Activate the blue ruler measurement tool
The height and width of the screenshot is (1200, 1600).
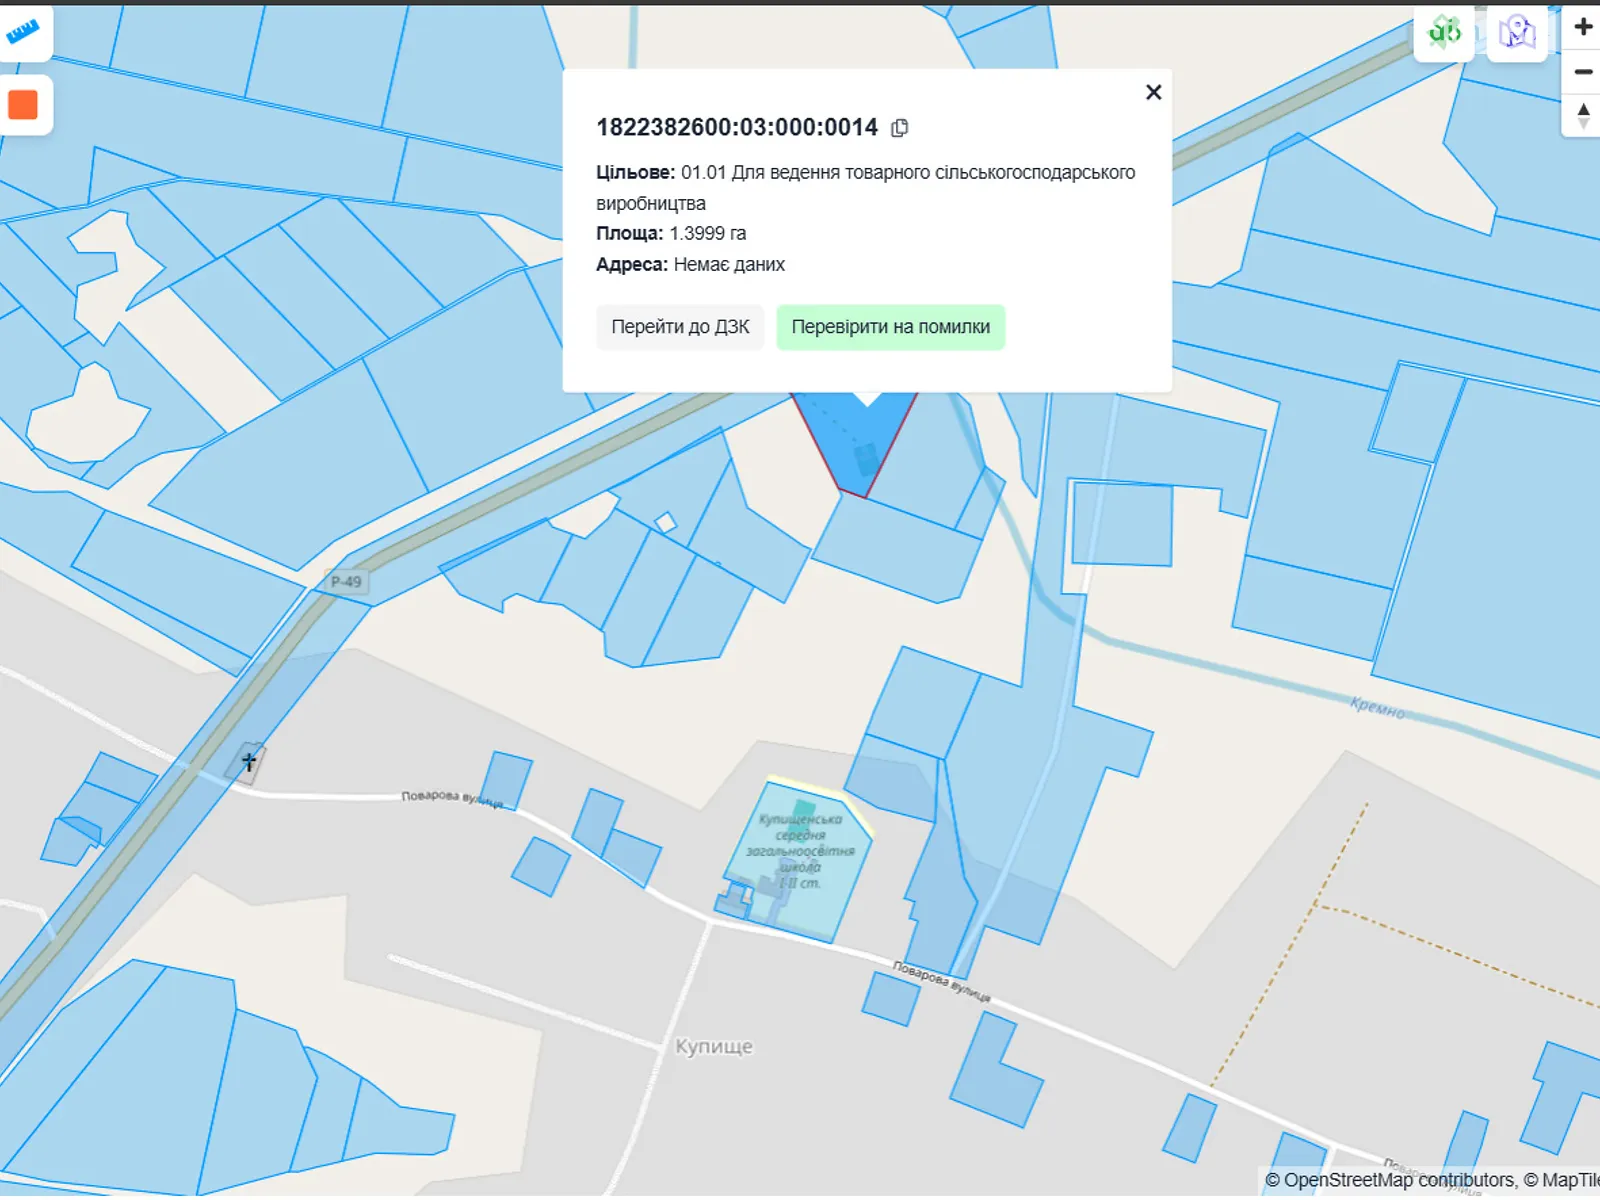23,33
